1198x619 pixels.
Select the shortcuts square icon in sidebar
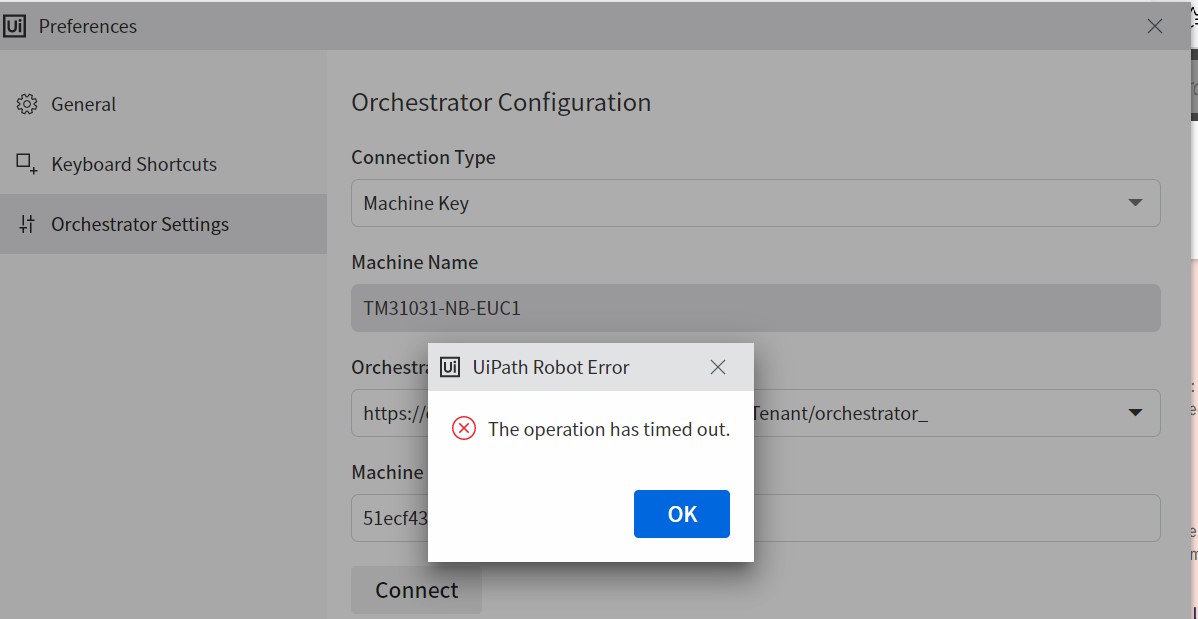(x=25, y=163)
